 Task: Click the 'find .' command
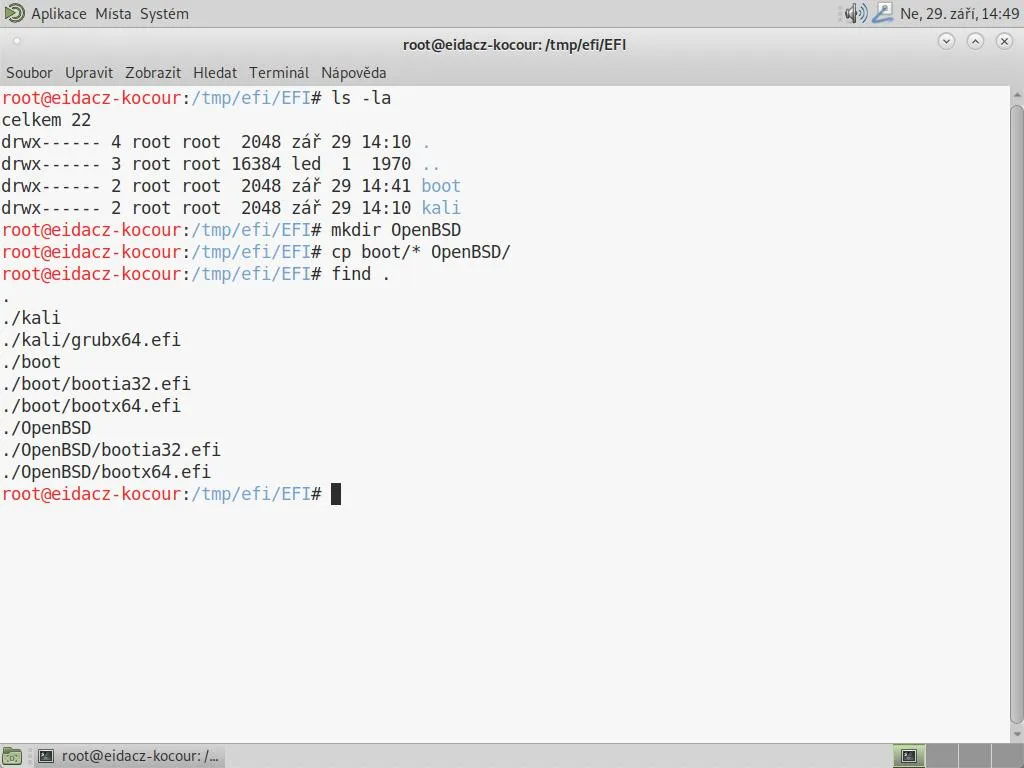(x=360, y=274)
